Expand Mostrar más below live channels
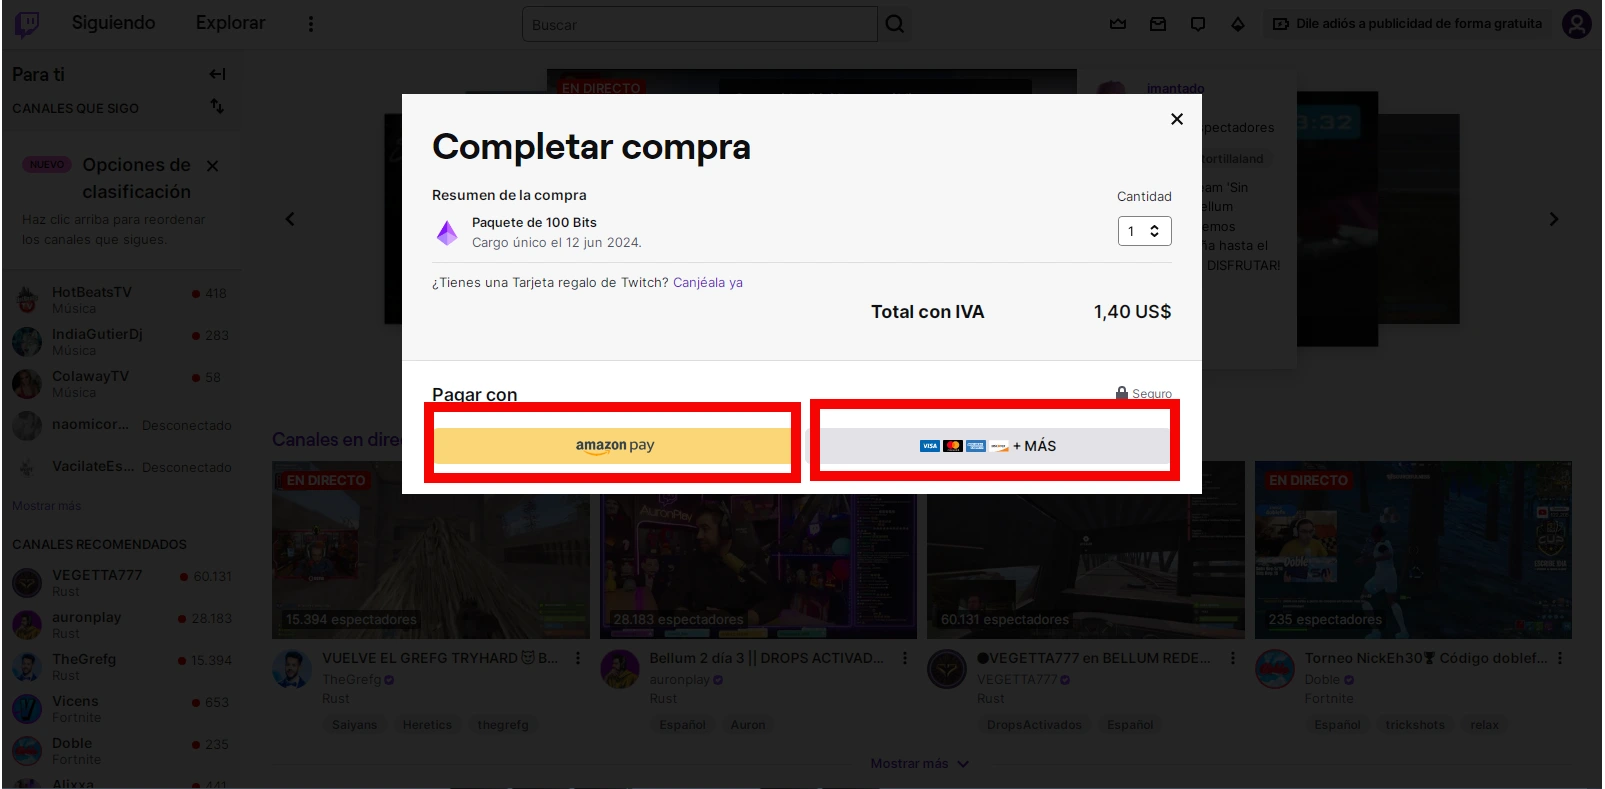The width and height of the screenshot is (1605, 789). point(919,763)
